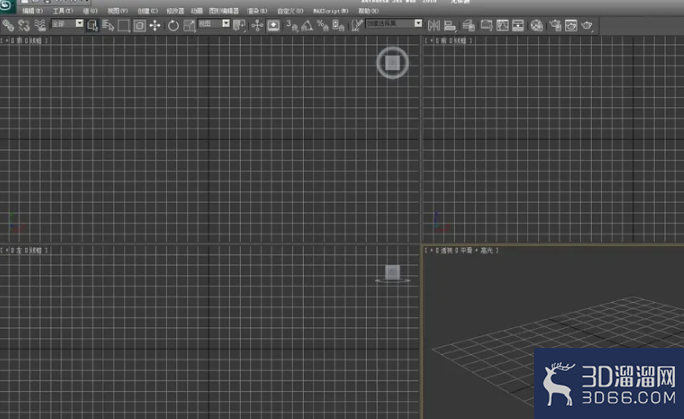Choose the Bind to Space Warp tool
The image size is (684, 419).
(x=40, y=25)
